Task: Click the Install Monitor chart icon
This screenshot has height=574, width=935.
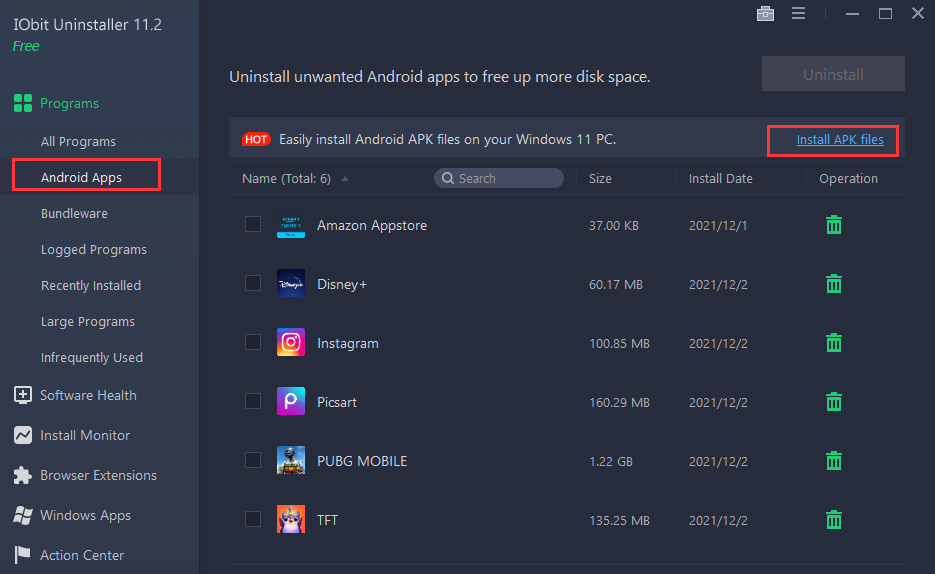Action: (x=23, y=435)
